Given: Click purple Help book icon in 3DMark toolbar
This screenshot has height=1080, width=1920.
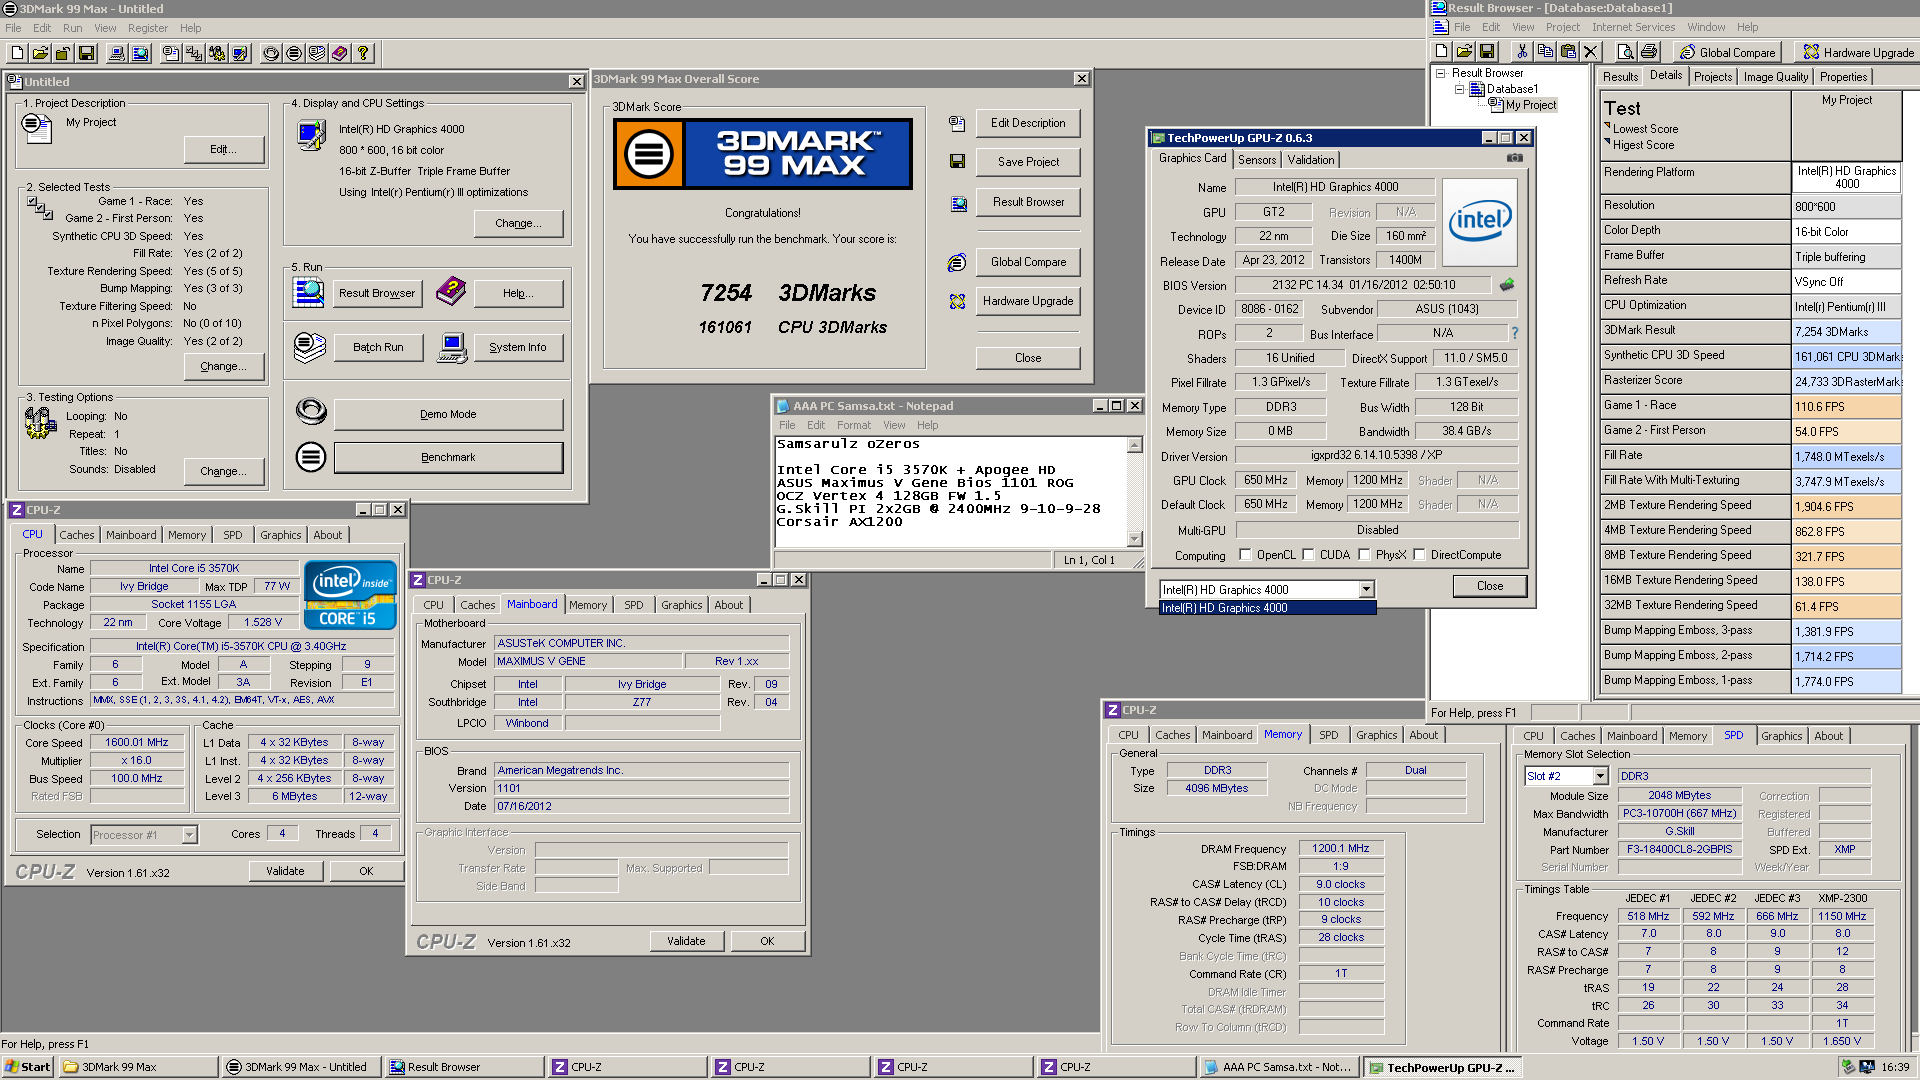Looking at the screenshot, I should click(x=340, y=53).
